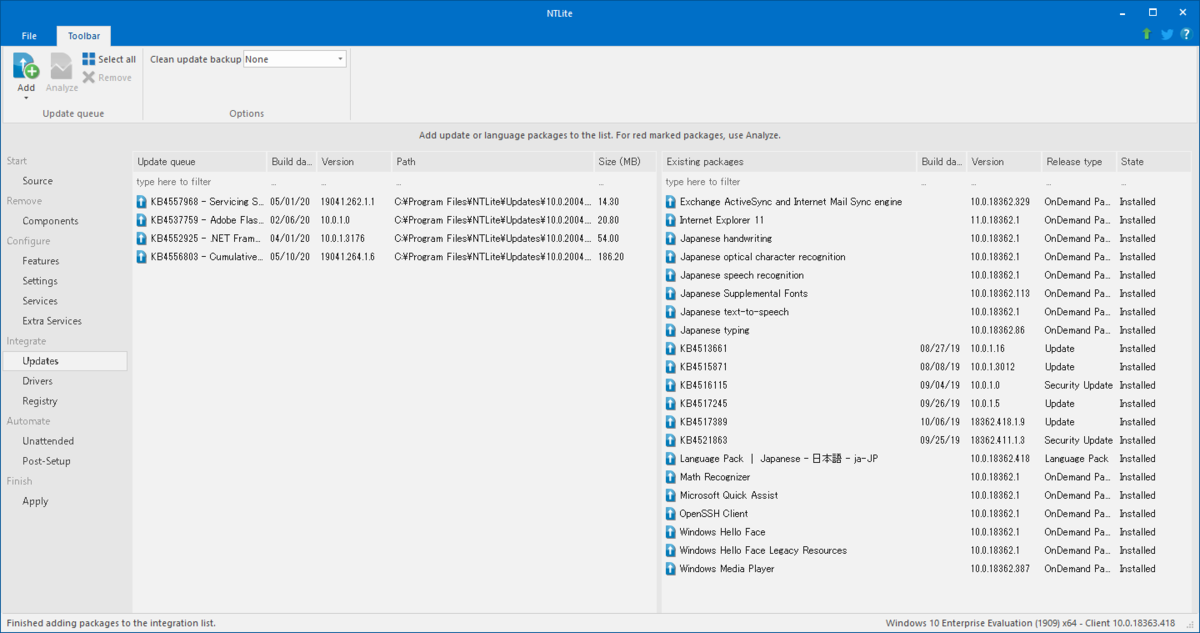
Task: Click status text Finished adding packages
Action: click(110, 623)
